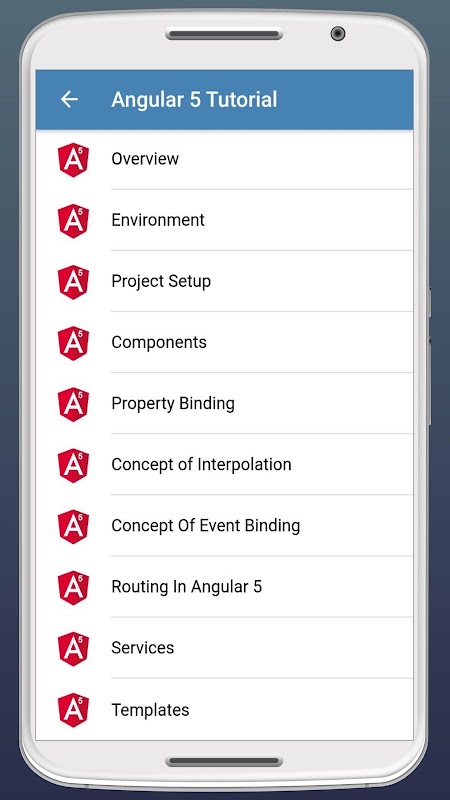The height and width of the screenshot is (800, 450).
Task: Open Concept of Interpolation topic
Action: pyautogui.click(x=224, y=465)
